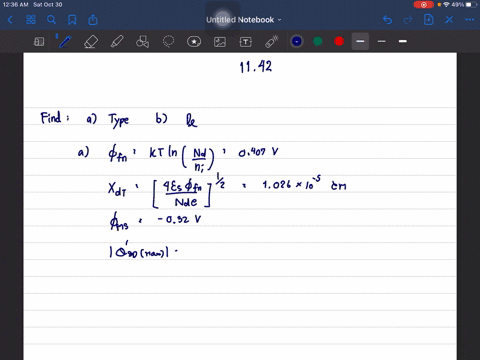Select the Text box tool
Image resolution: width=480 pixels, height=360 pixels.
pyautogui.click(x=246, y=42)
